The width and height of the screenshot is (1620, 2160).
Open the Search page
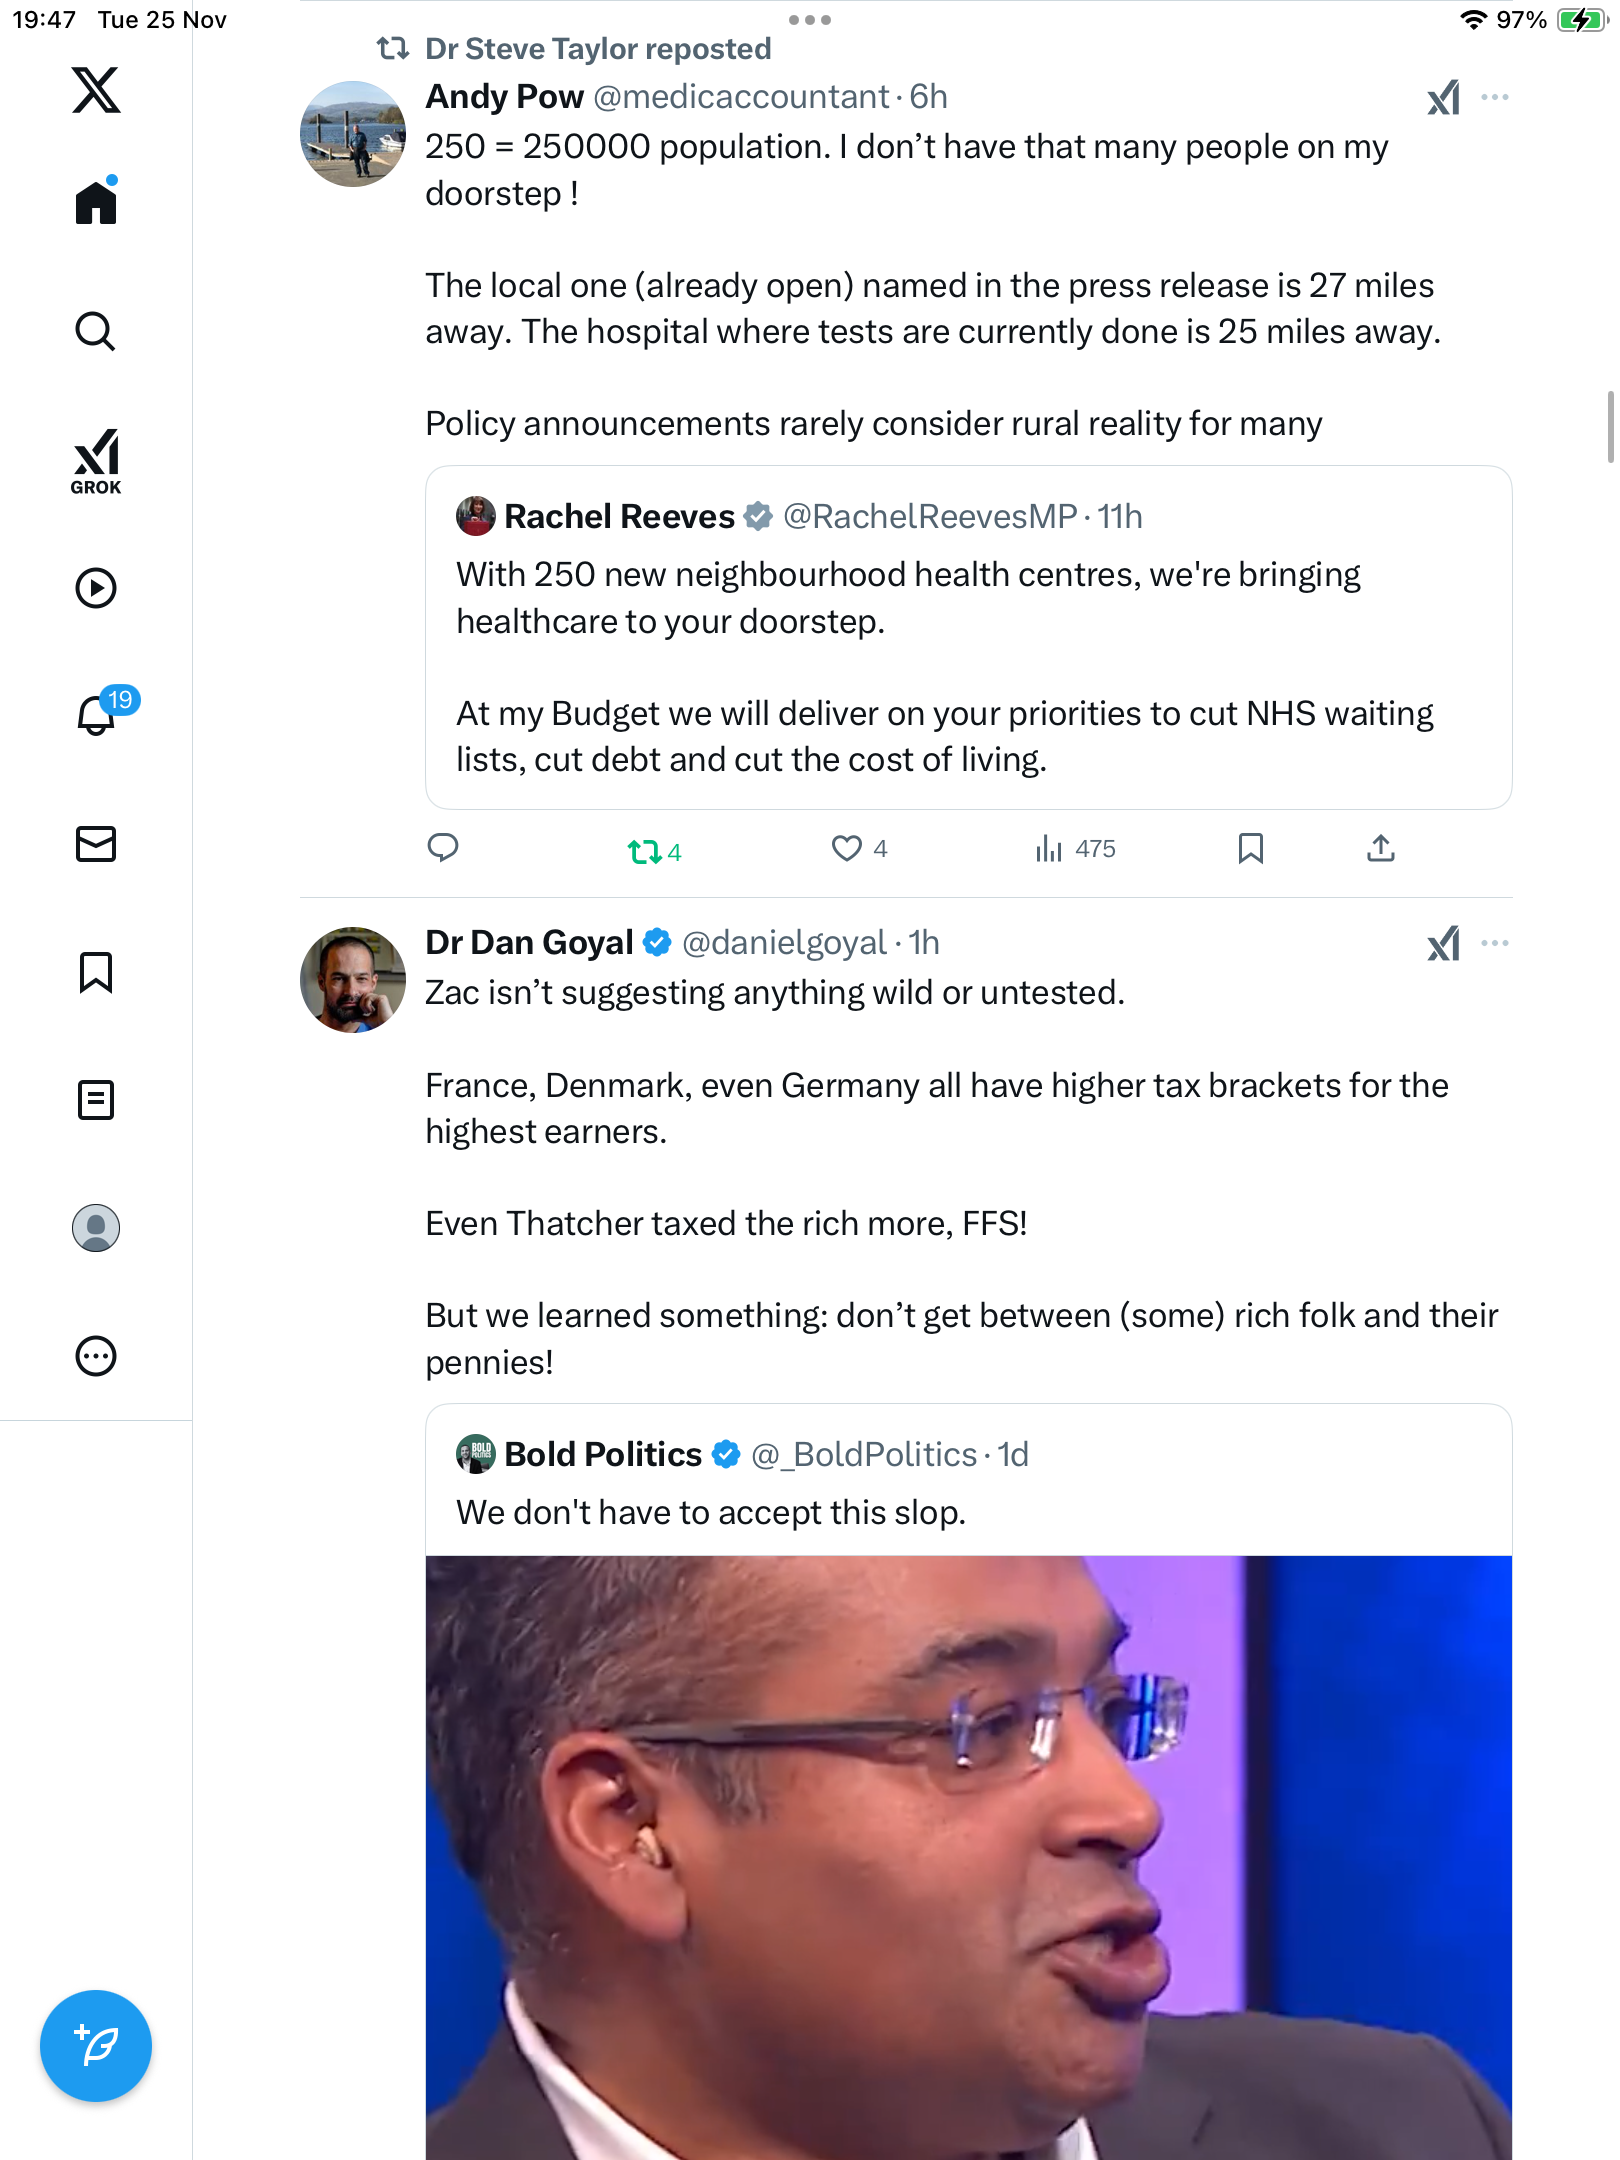96,331
